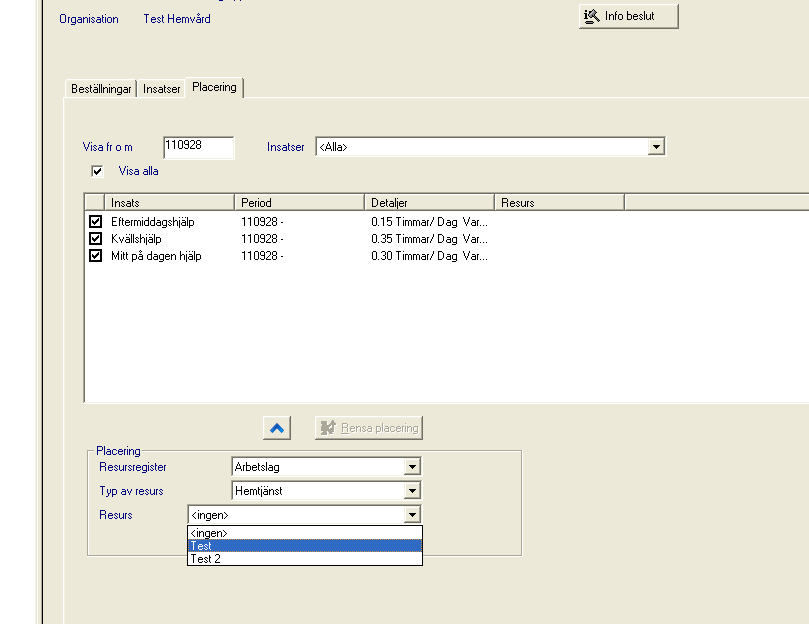Click the Organisation label
The width and height of the screenshot is (809, 624).
(89, 19)
